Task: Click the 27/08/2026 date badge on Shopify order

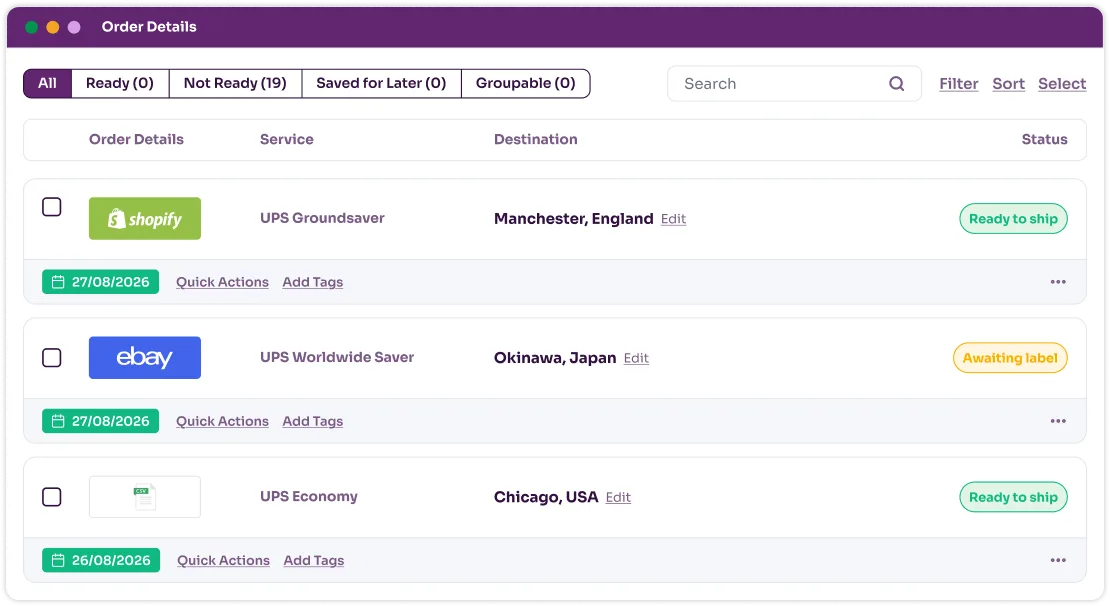Action: (101, 282)
